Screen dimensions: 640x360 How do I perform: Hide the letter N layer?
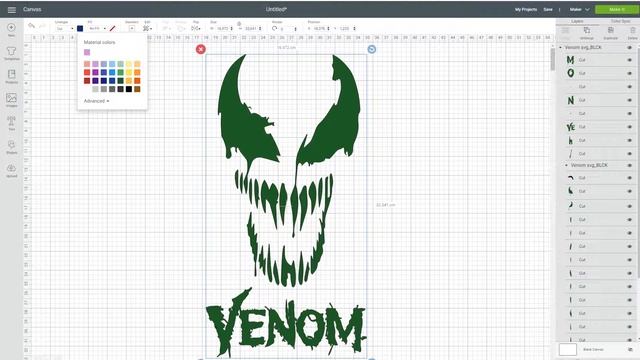pos(629,100)
